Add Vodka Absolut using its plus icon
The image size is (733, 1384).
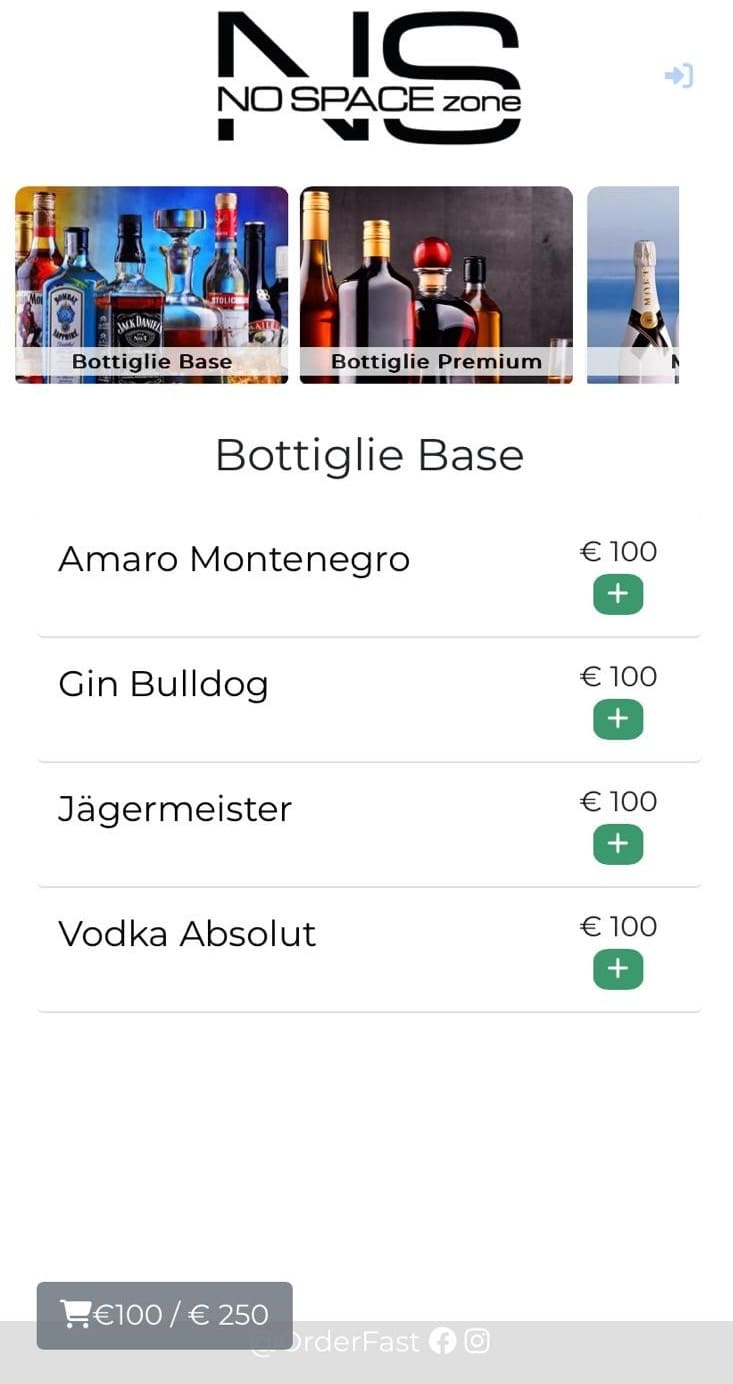coord(618,969)
